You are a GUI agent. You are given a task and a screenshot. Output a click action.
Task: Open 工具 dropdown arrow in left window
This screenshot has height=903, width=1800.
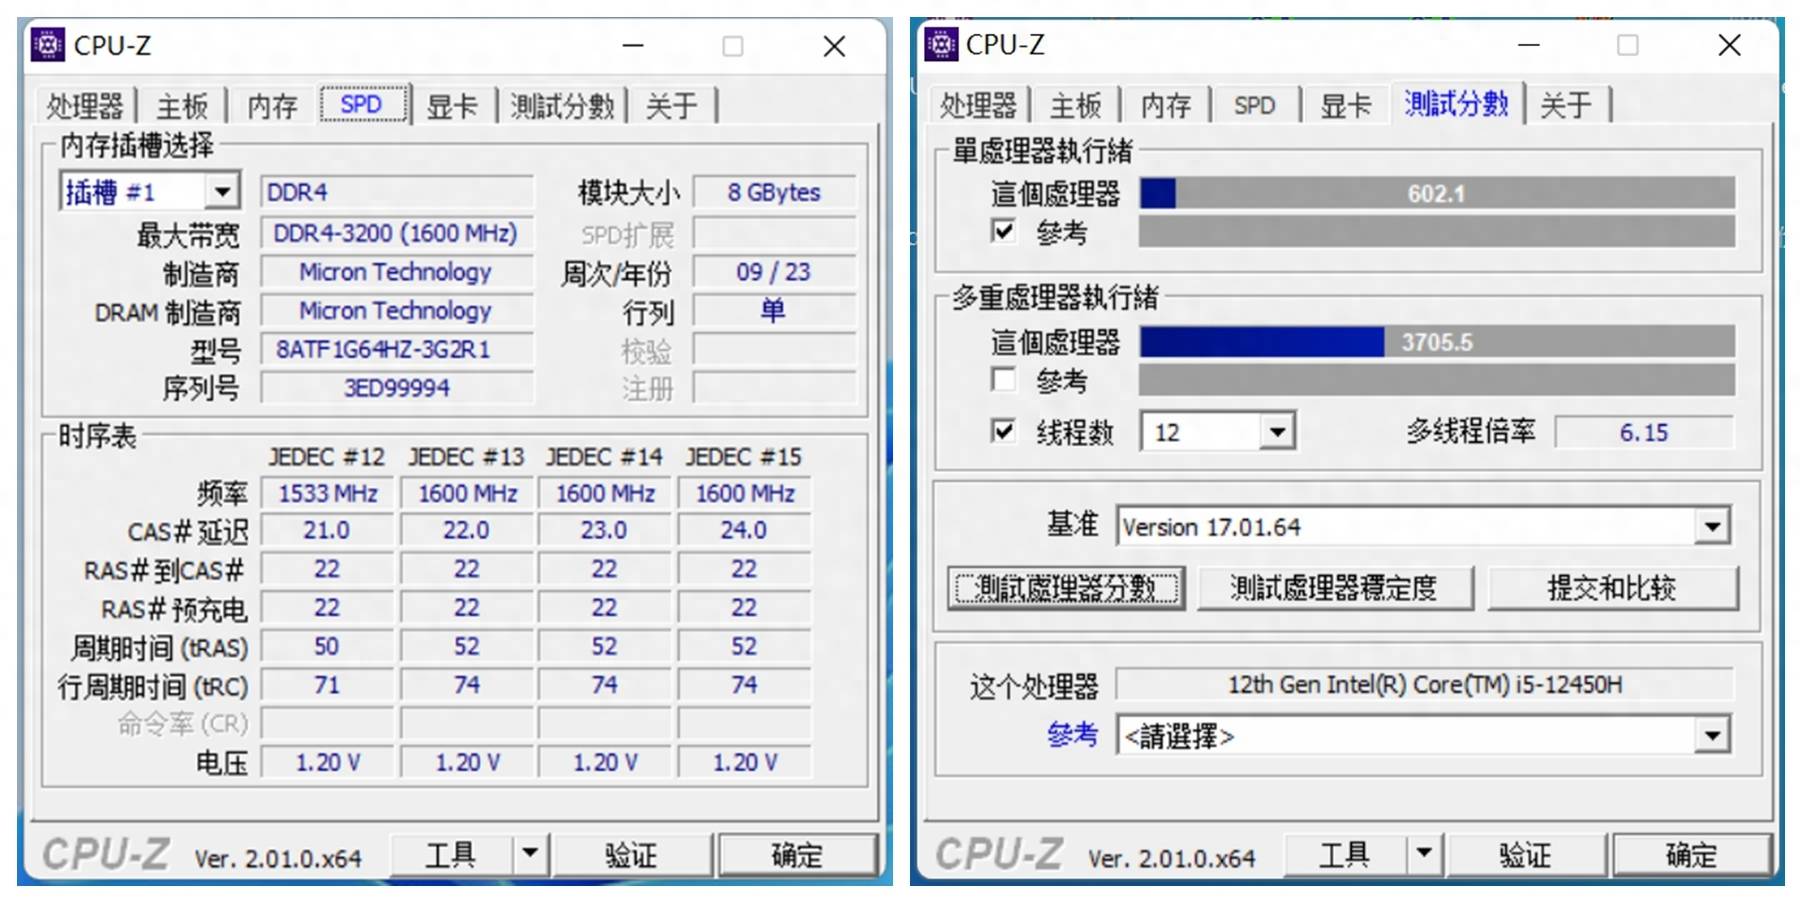530,855
